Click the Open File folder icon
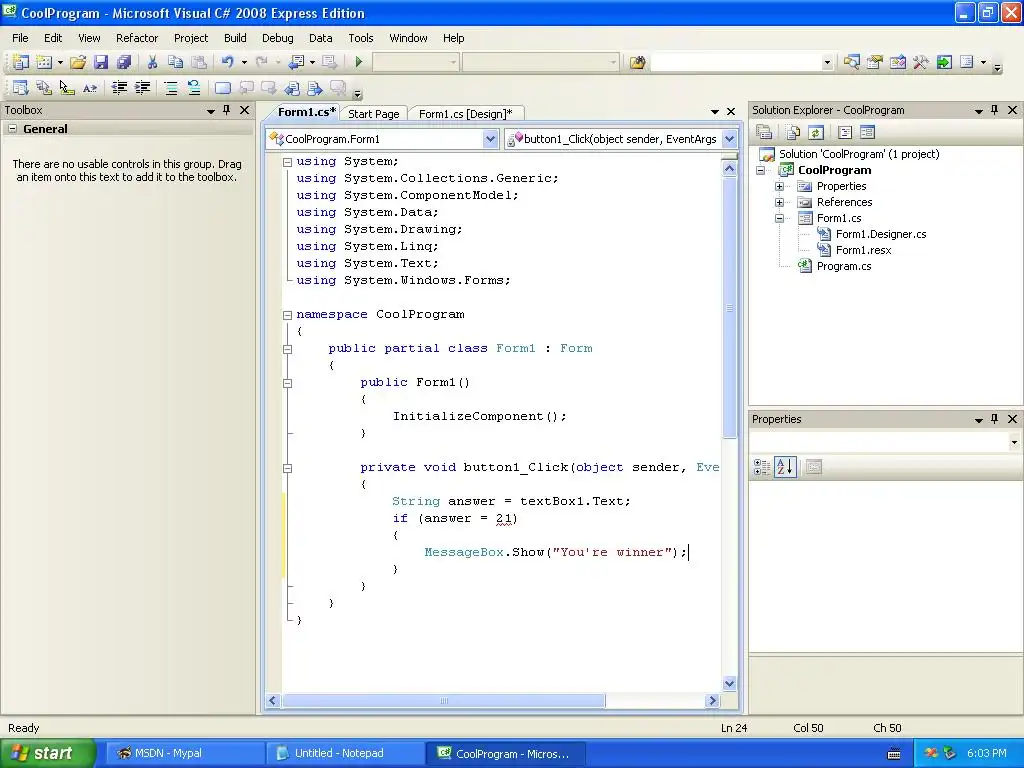The height and width of the screenshot is (768, 1024). 78,62
